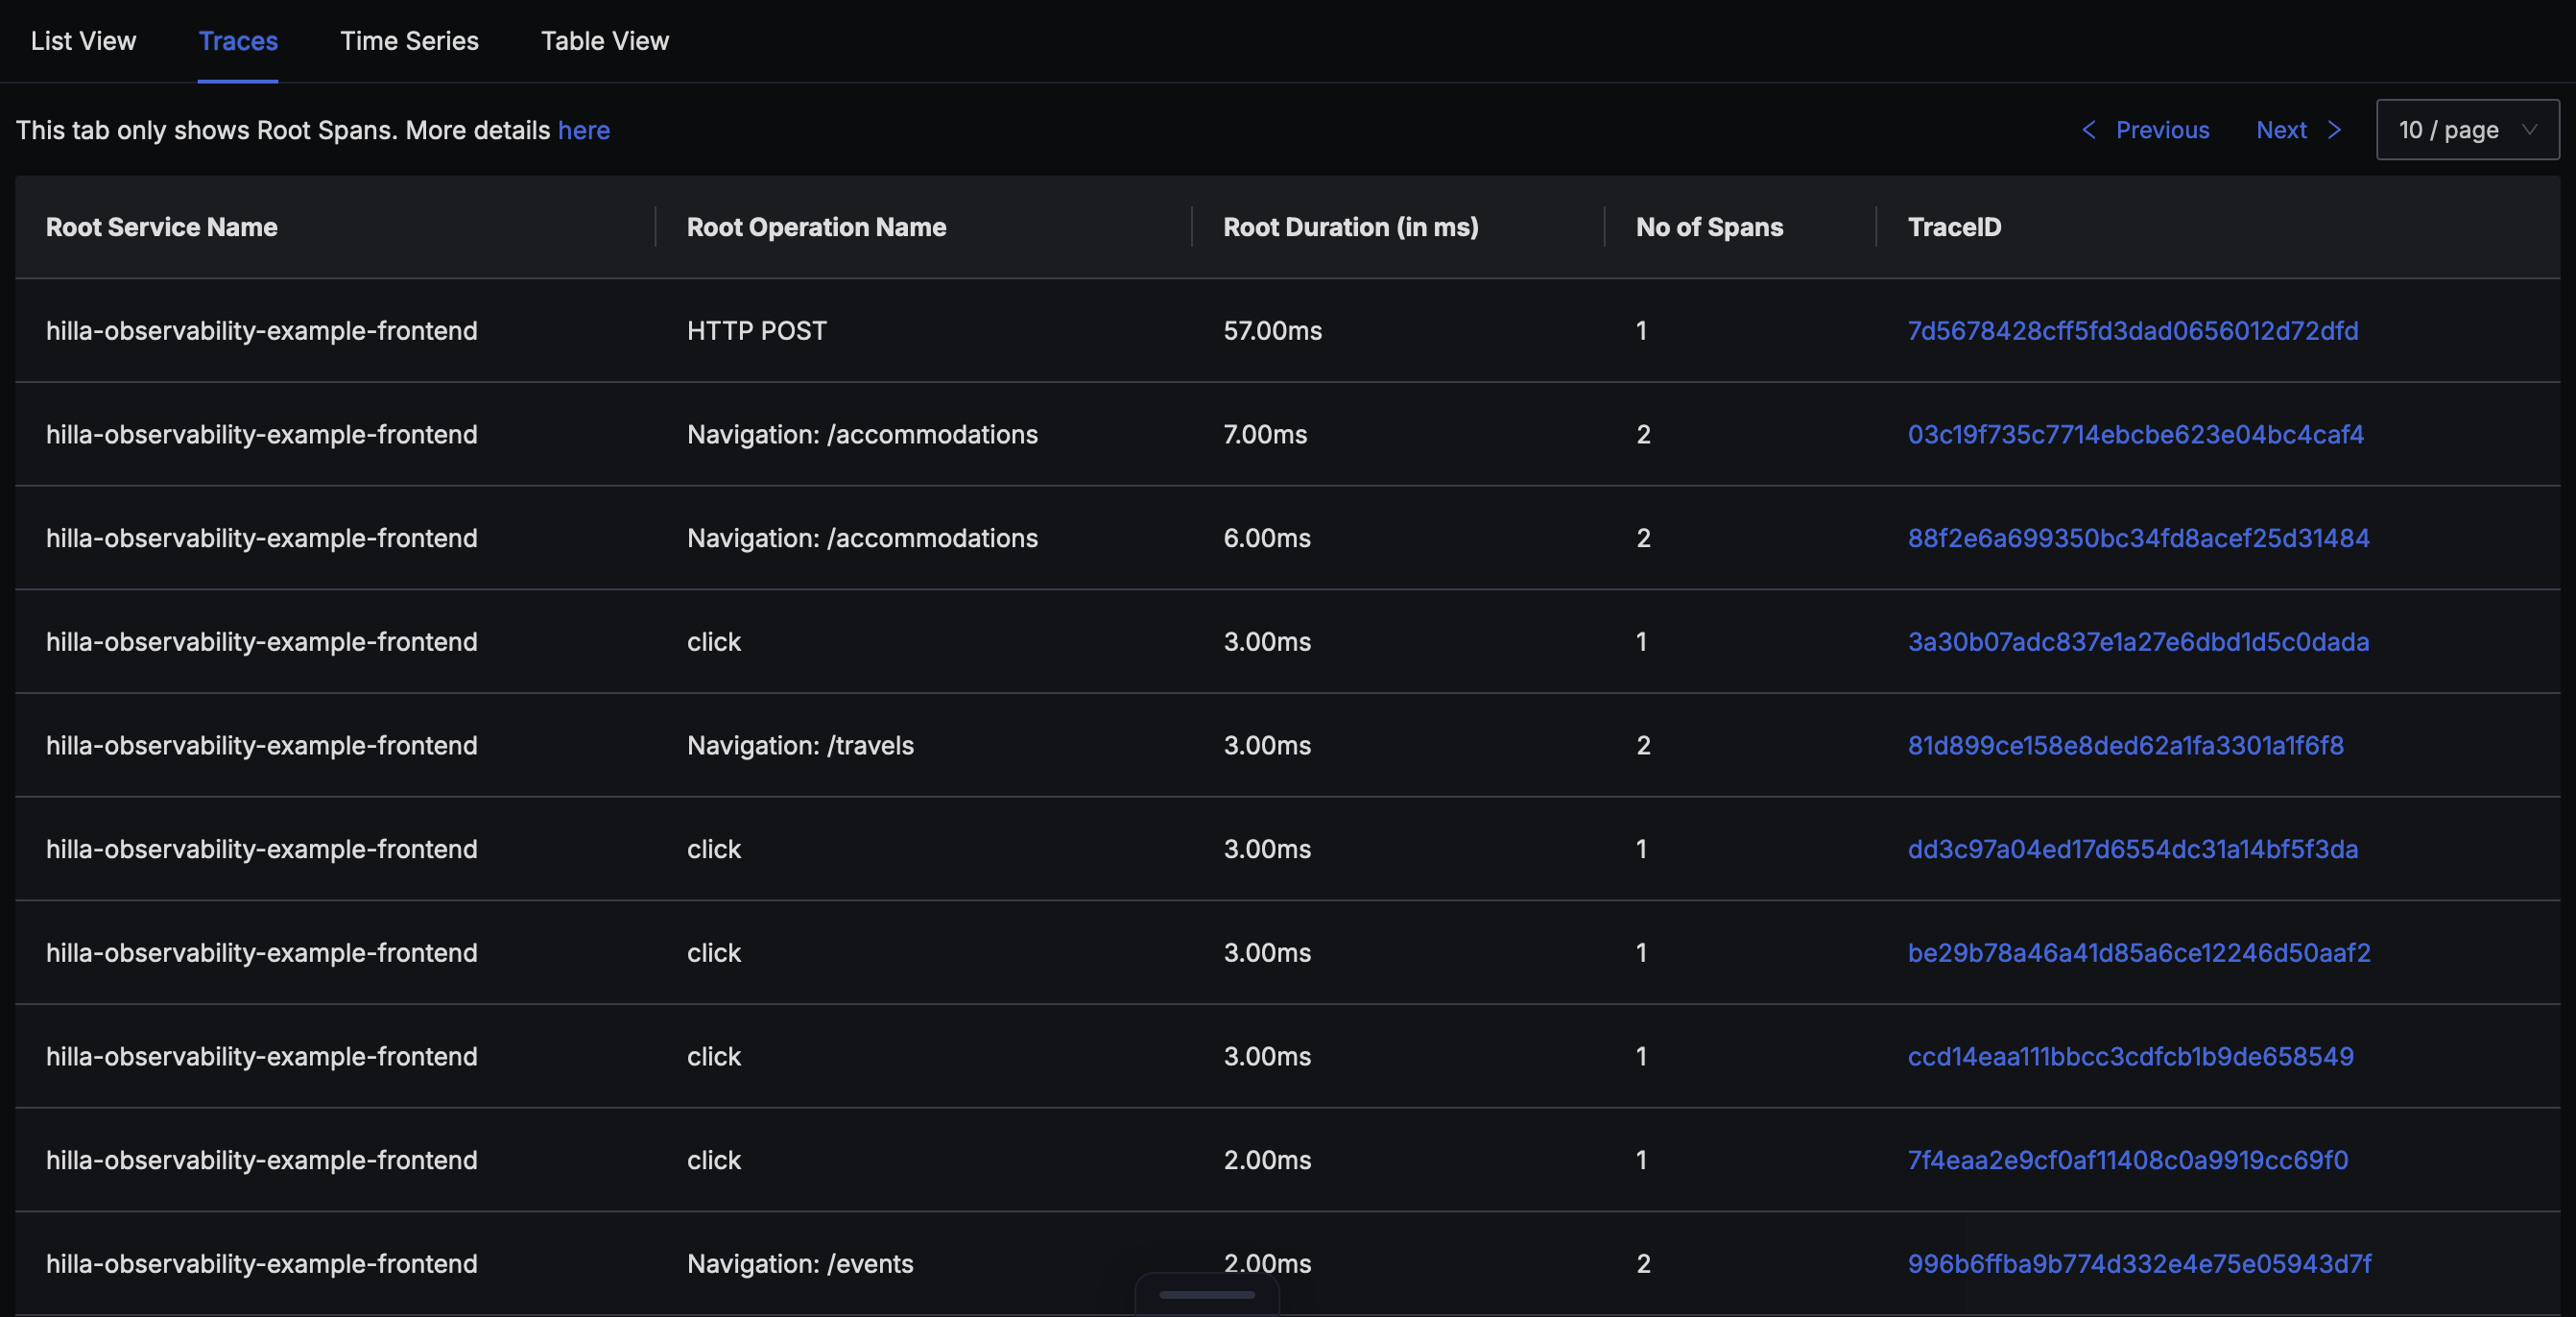Switch to the List View tab

pyautogui.click(x=83, y=41)
